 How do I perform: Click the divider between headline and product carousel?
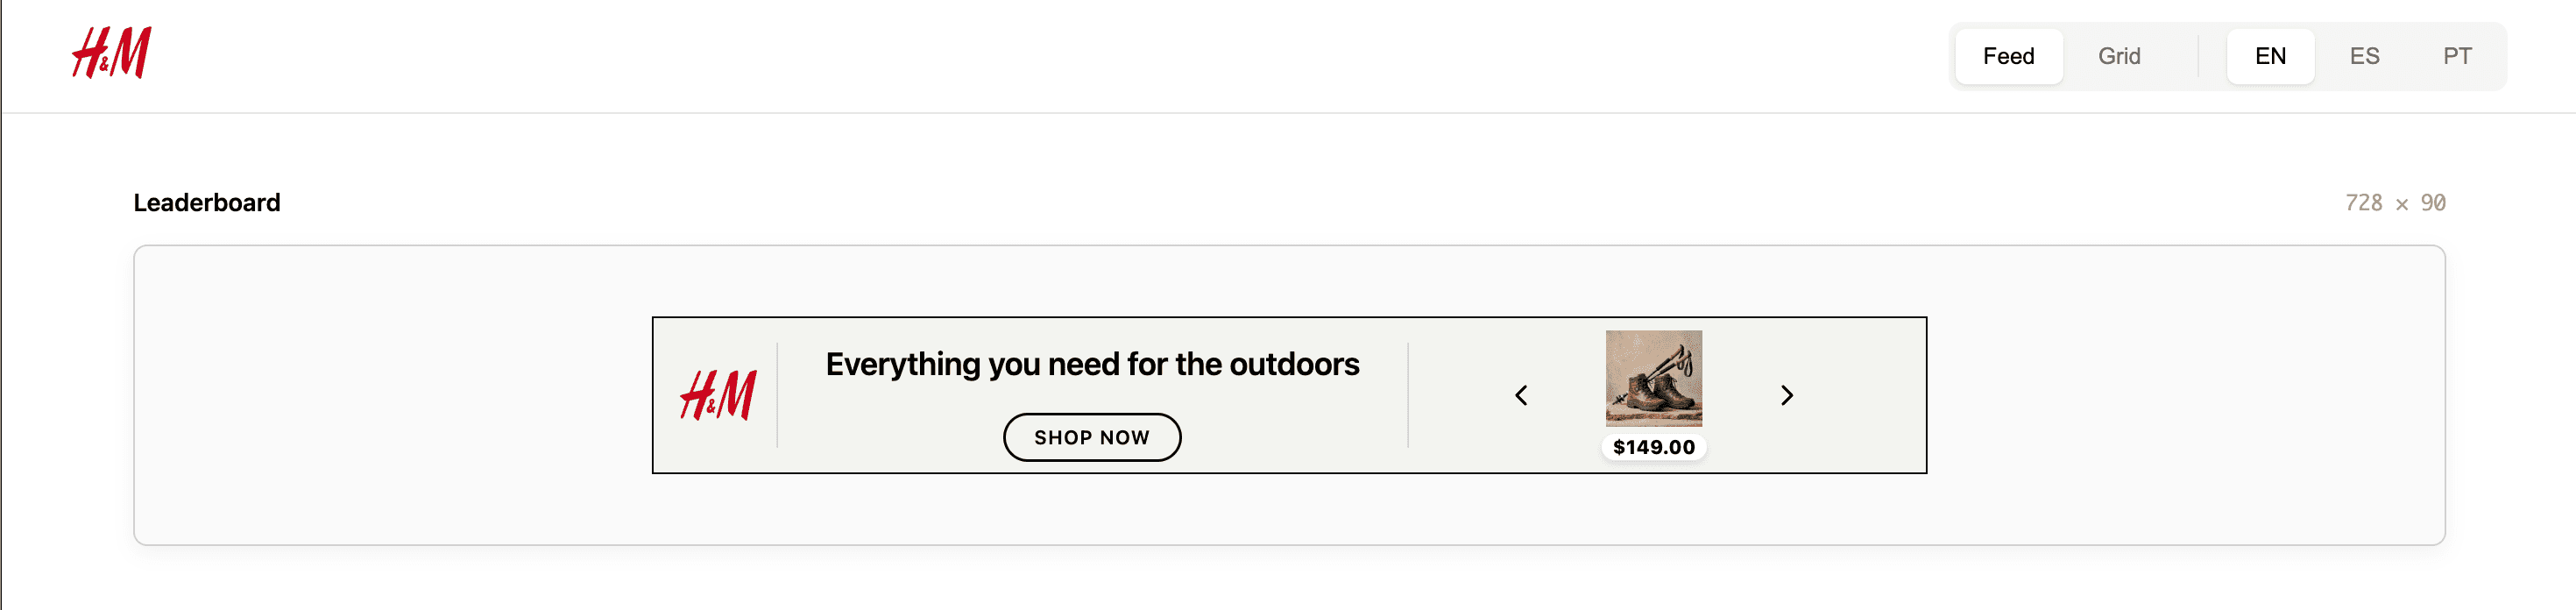(1408, 395)
